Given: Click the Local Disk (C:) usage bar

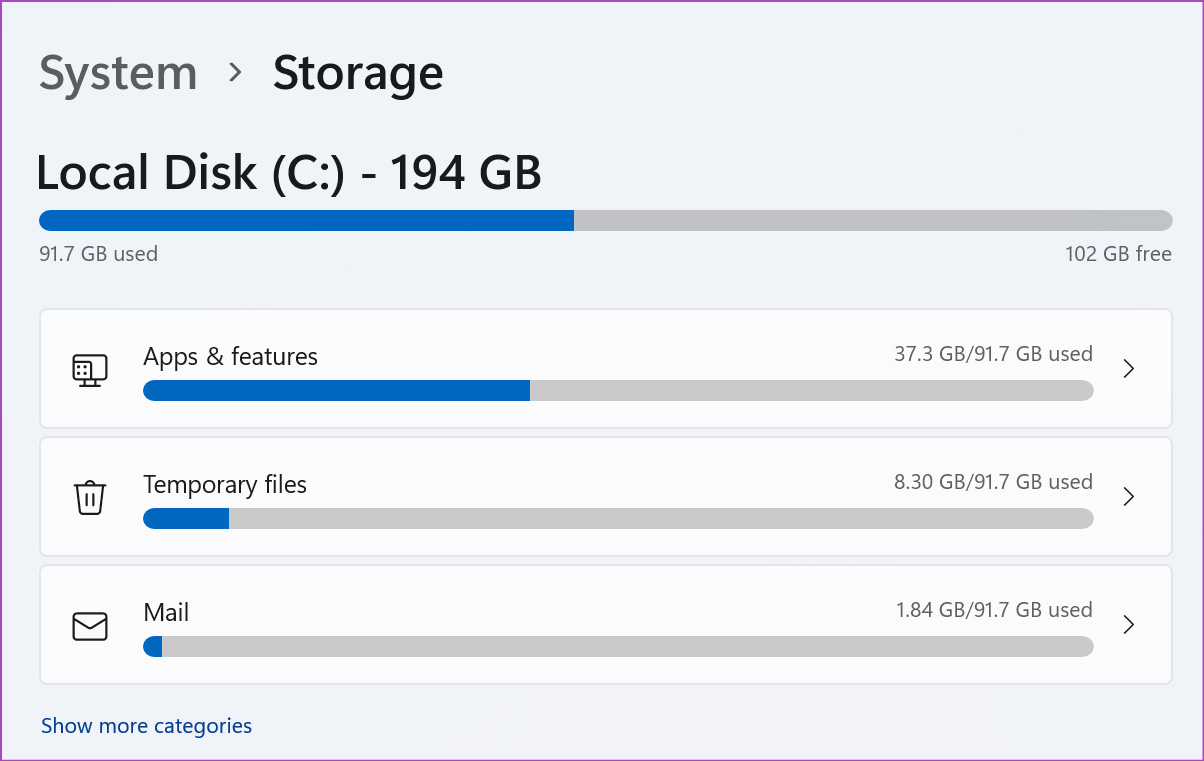Looking at the screenshot, I should (605, 220).
